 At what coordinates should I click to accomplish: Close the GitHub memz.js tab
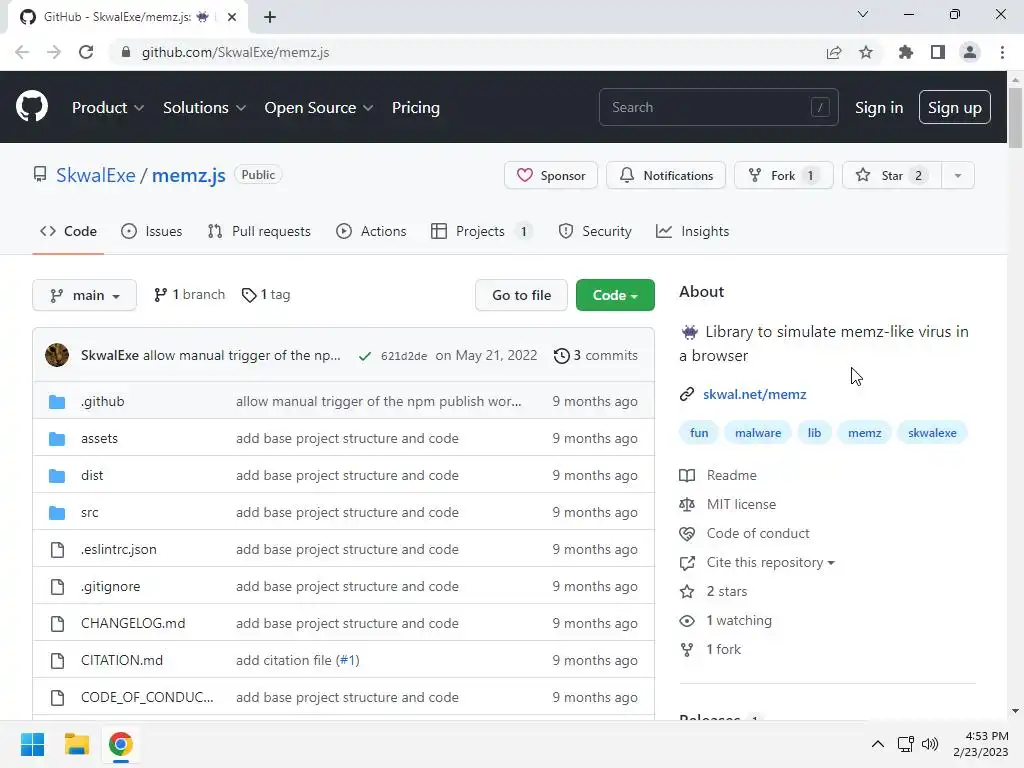click(232, 17)
